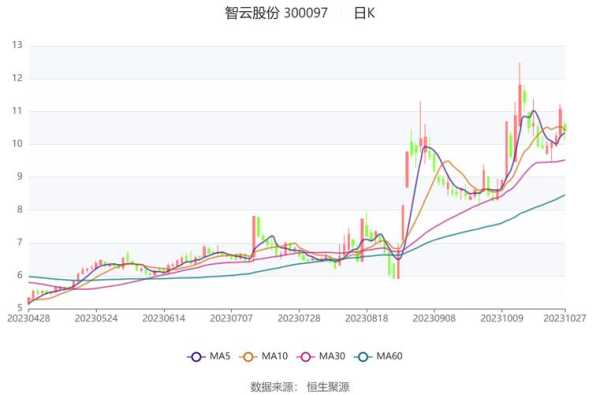Toggle the MA30 legend series
600x394 pixels.
[x=321, y=357]
